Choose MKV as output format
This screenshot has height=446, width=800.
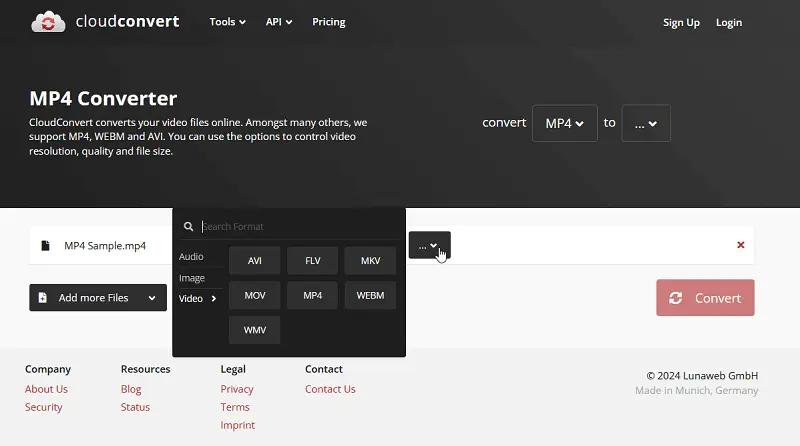click(370, 261)
